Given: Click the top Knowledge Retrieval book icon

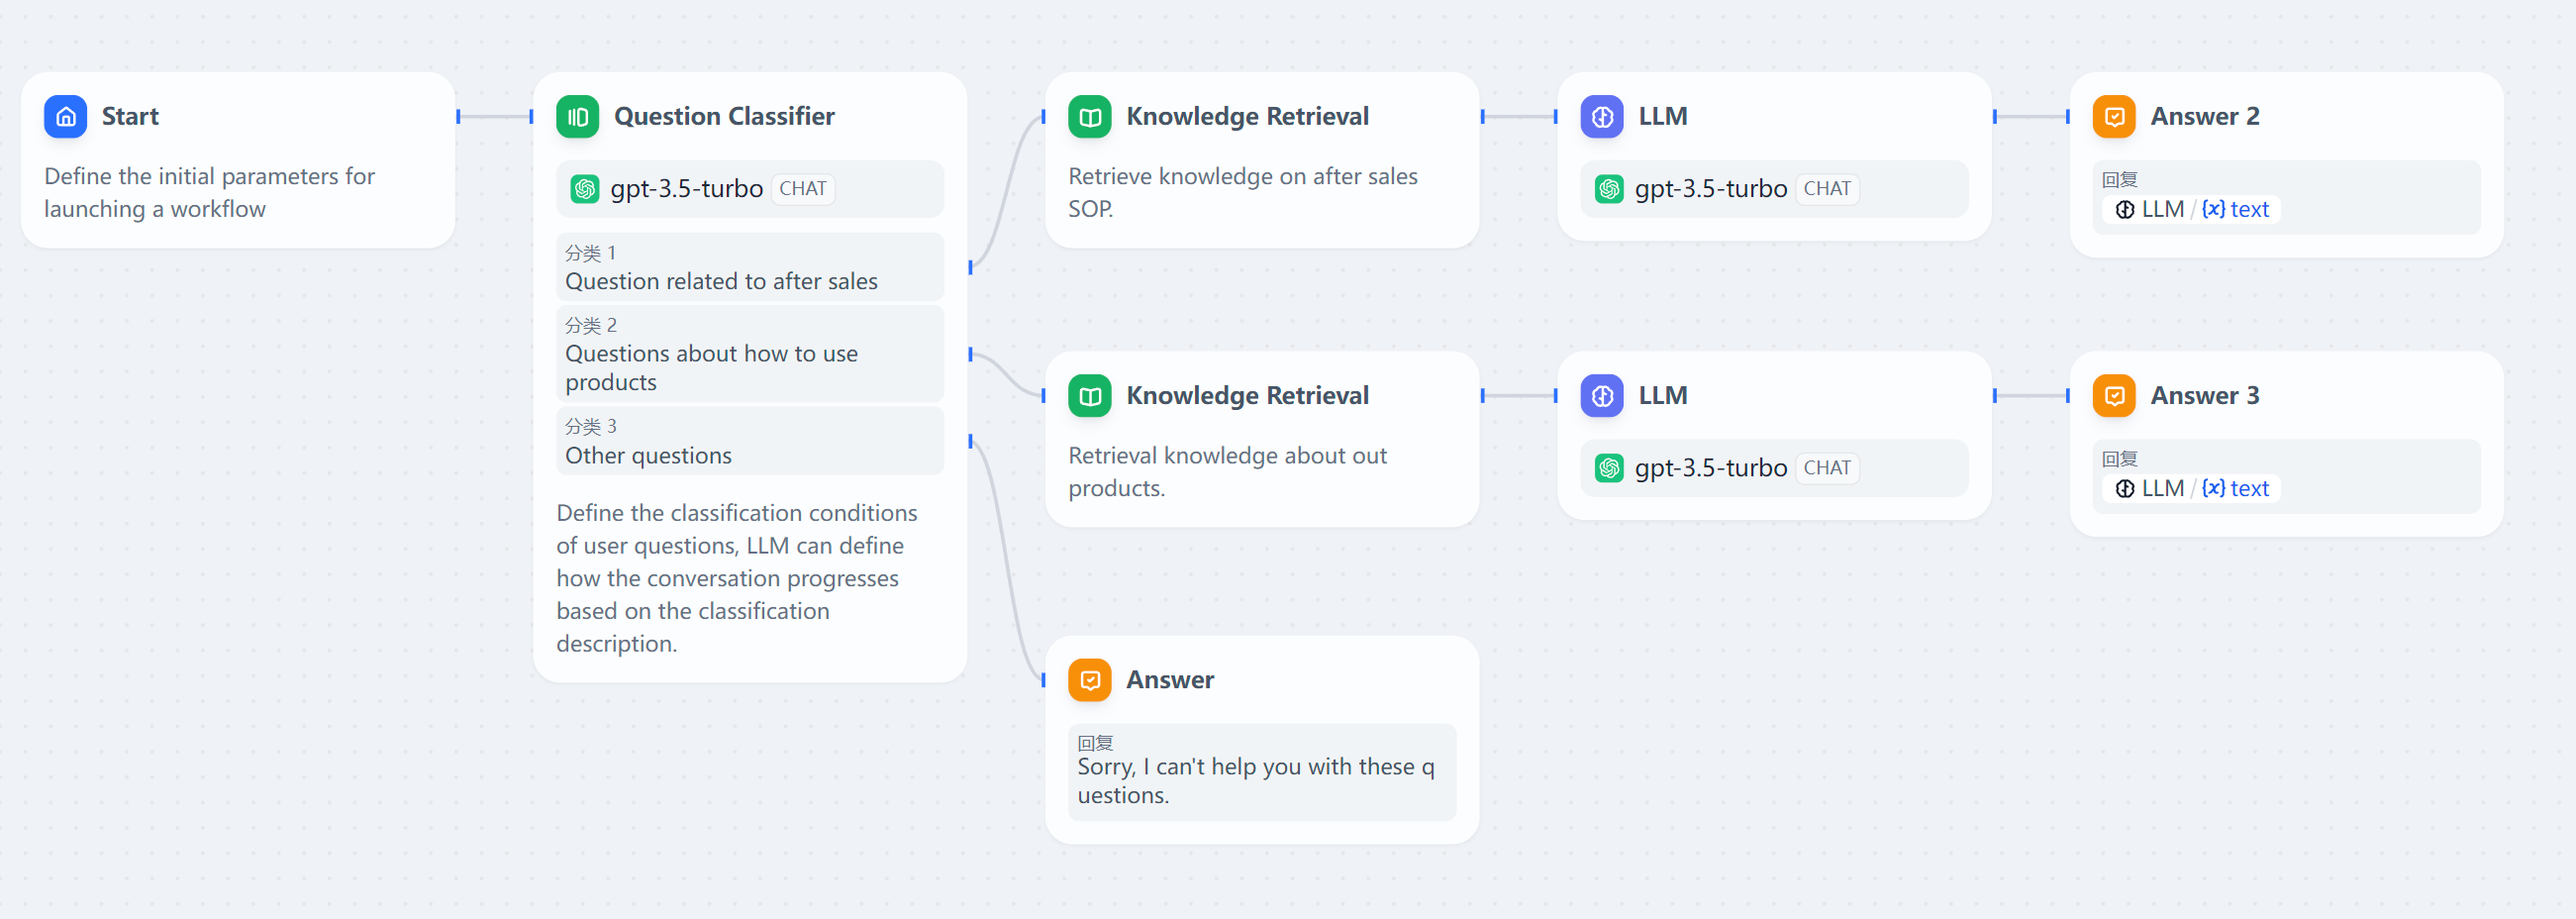Looking at the screenshot, I should pyautogui.click(x=1089, y=117).
